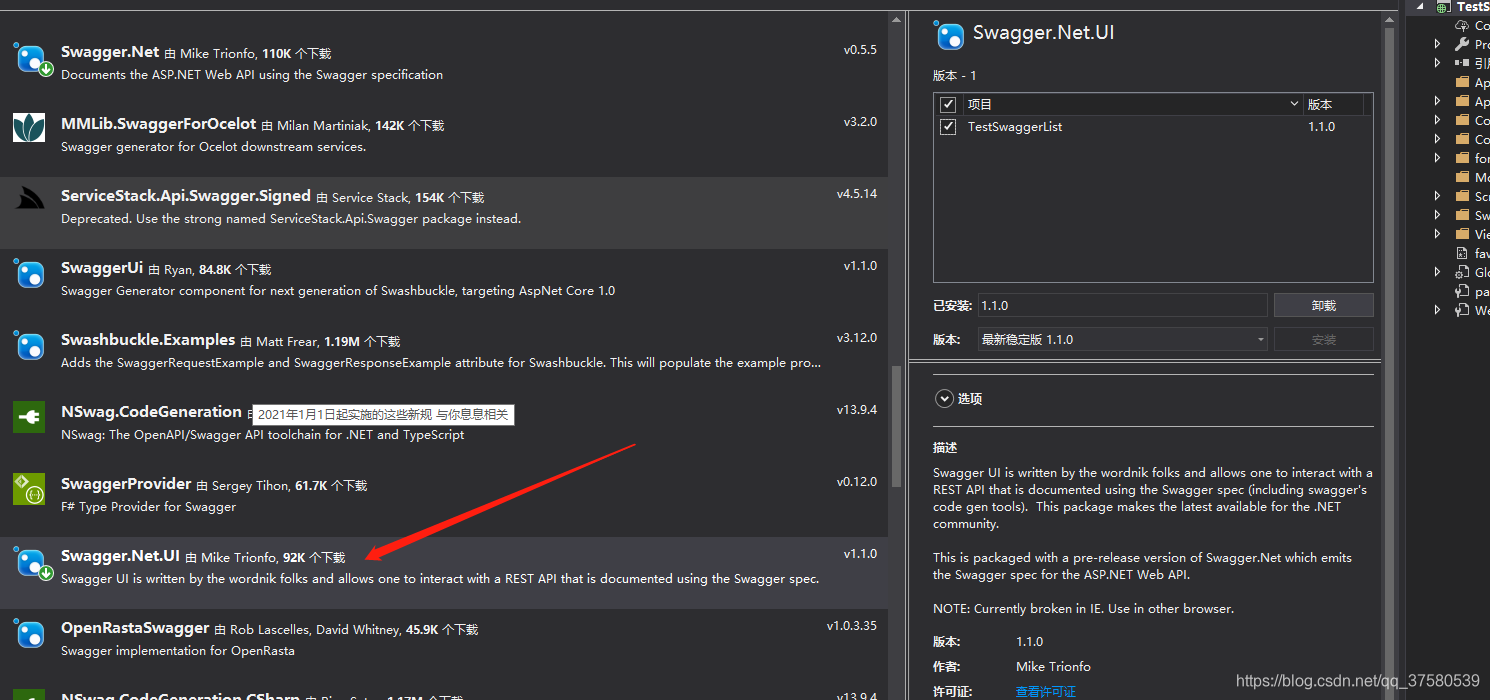The image size is (1490, 700).
Task: Expand the 'We' config file arrow
Action: [x=1438, y=310]
